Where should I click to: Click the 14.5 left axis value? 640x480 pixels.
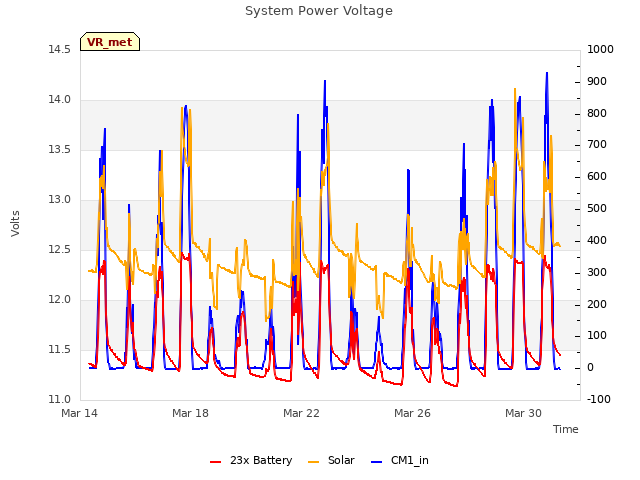pyautogui.click(x=59, y=49)
